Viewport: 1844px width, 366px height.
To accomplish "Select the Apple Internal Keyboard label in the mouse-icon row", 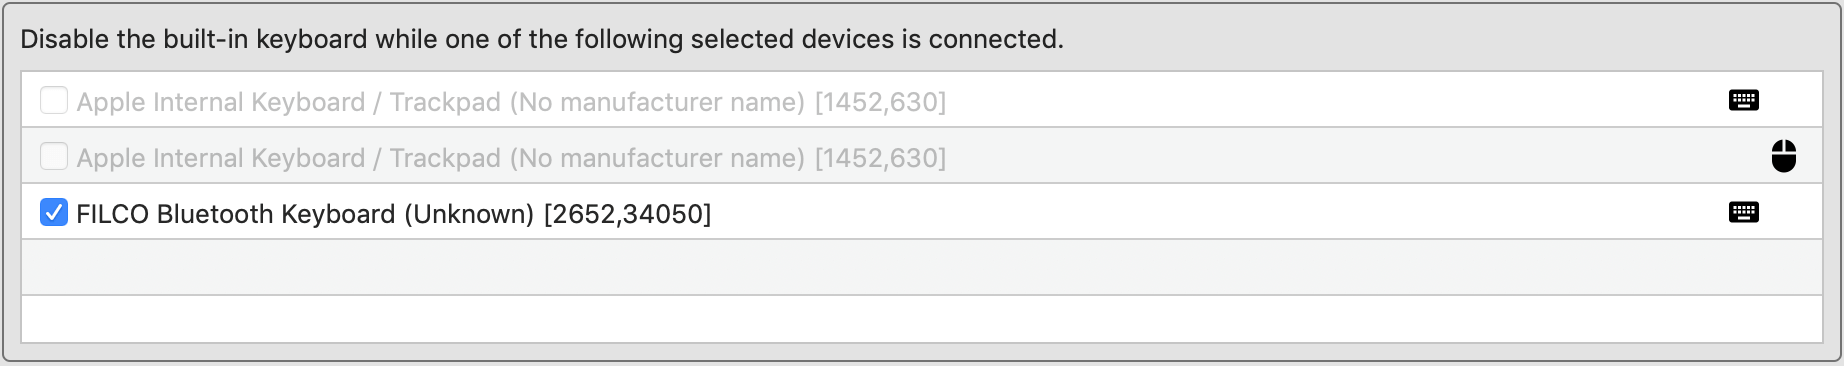I will [x=221, y=158].
